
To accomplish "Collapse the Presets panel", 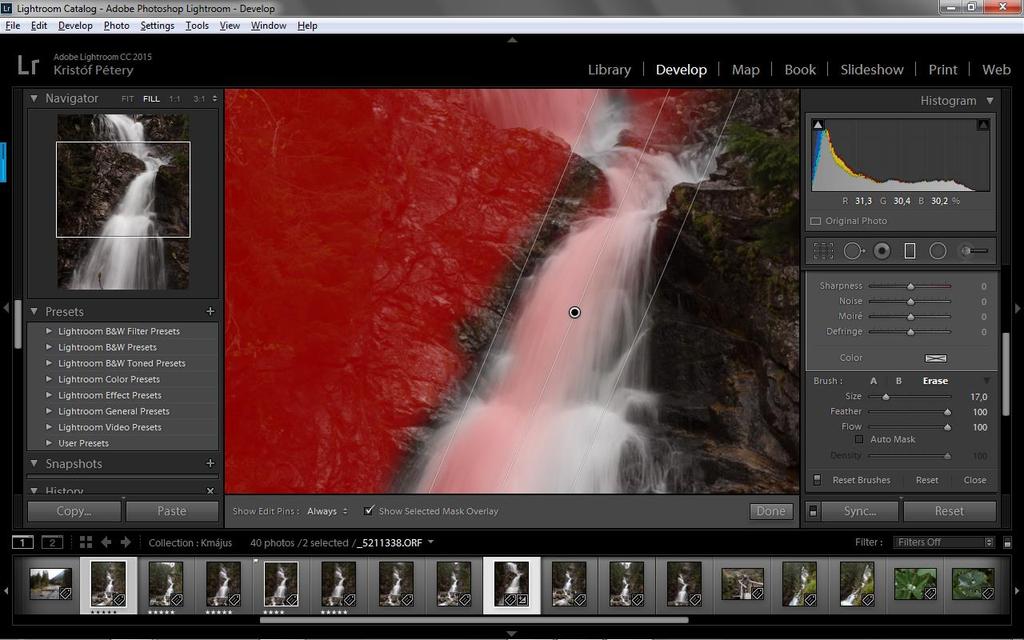I will 34,312.
